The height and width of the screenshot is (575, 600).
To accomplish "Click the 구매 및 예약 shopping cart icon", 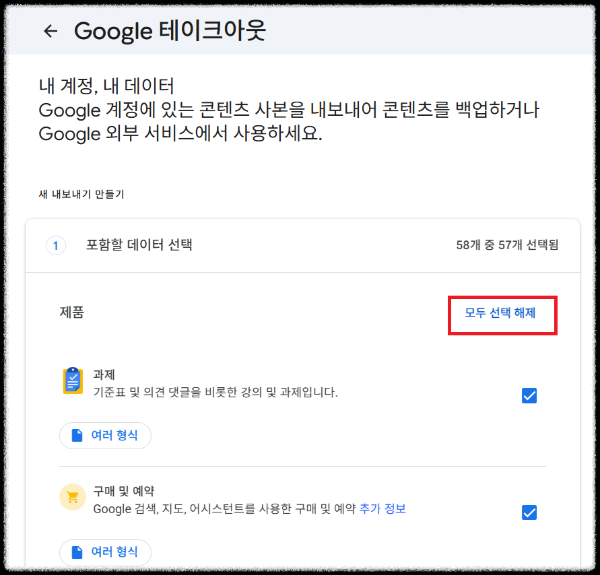I will click(73, 497).
